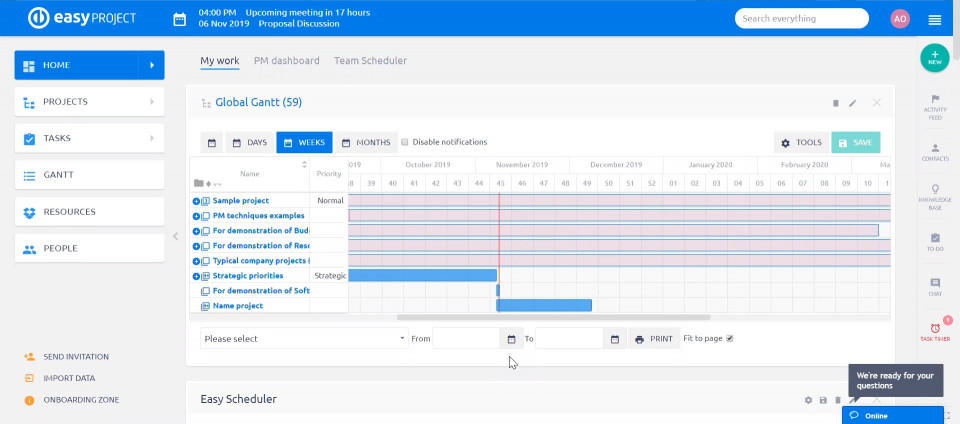Screen dimensions: 960x424
Task: Open the Chat sidebar icon
Action: [935, 287]
